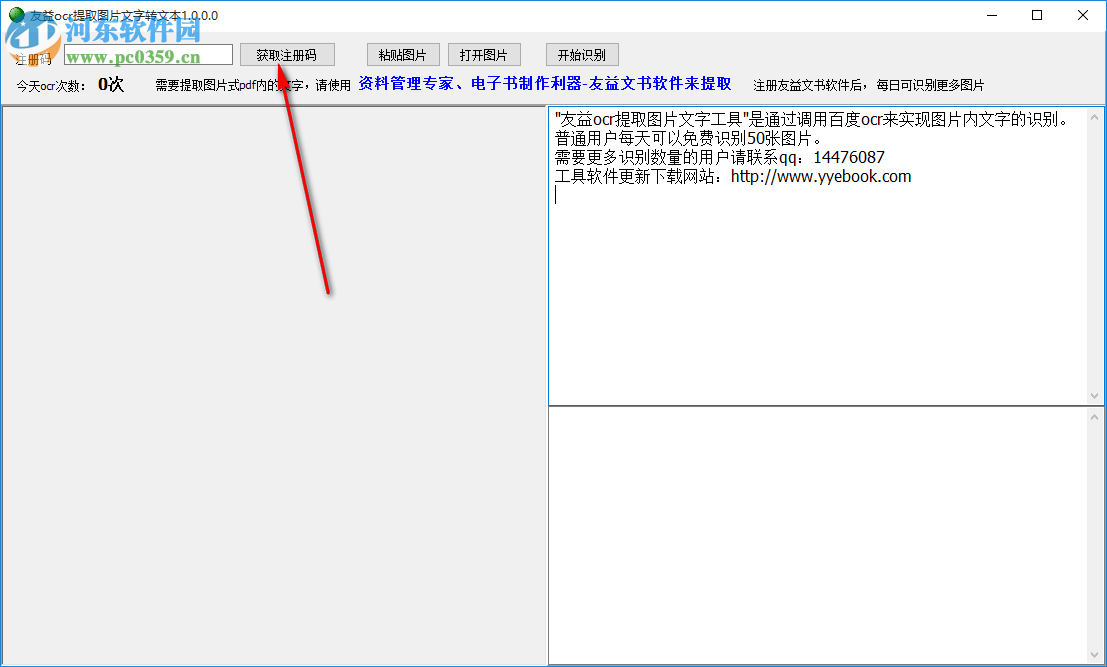Minimize the OCR tool window
The image size is (1107, 667).
click(992, 15)
